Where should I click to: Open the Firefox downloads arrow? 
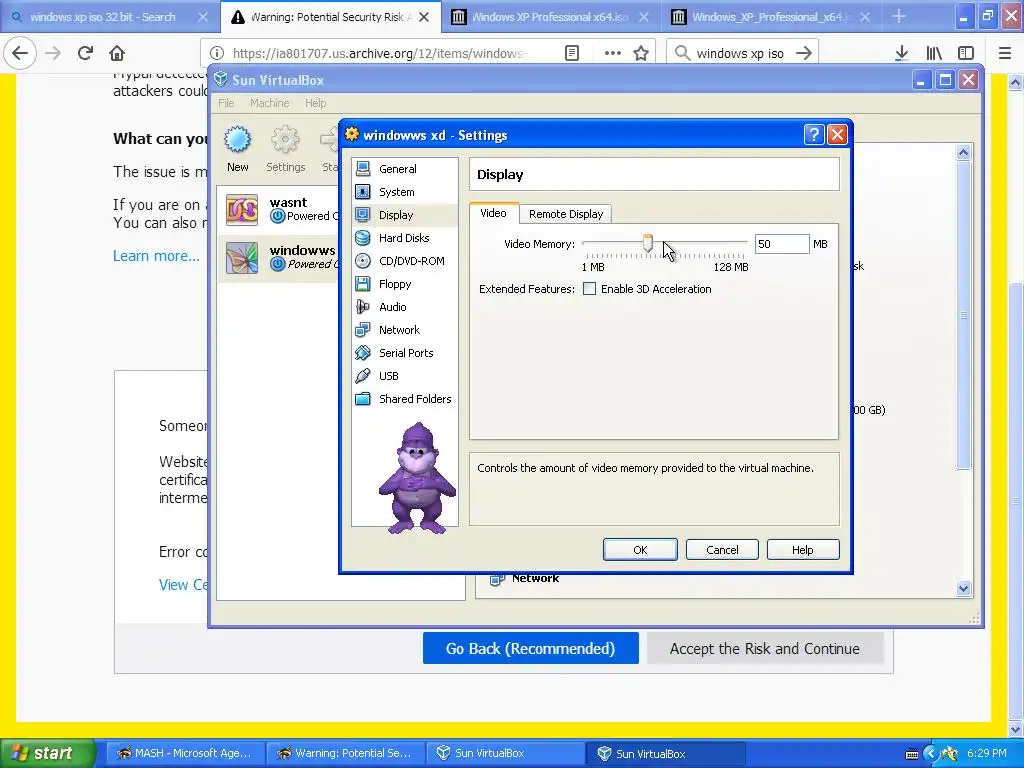(901, 53)
